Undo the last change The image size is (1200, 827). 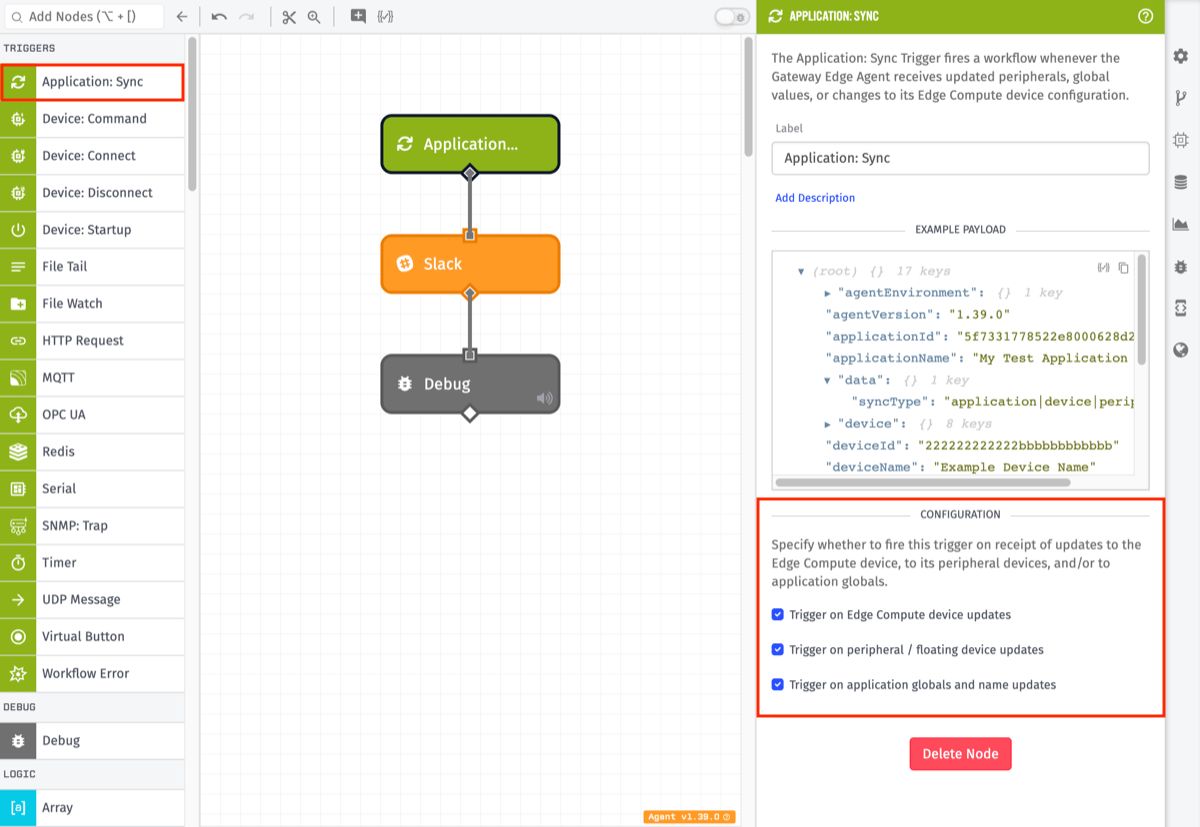219,17
